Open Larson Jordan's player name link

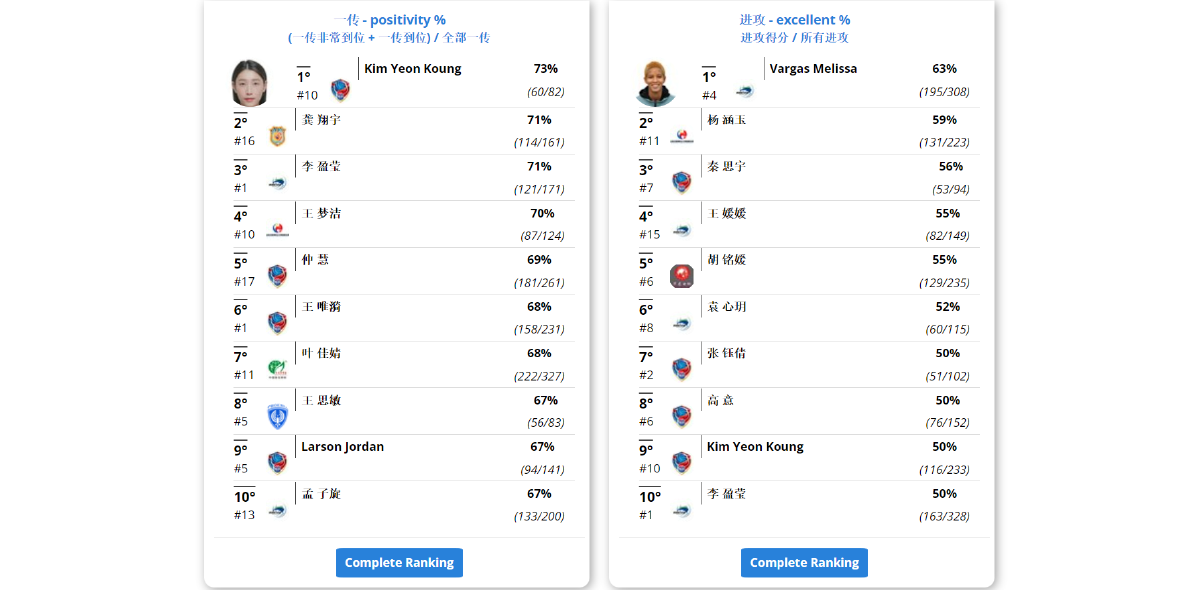tap(342, 447)
